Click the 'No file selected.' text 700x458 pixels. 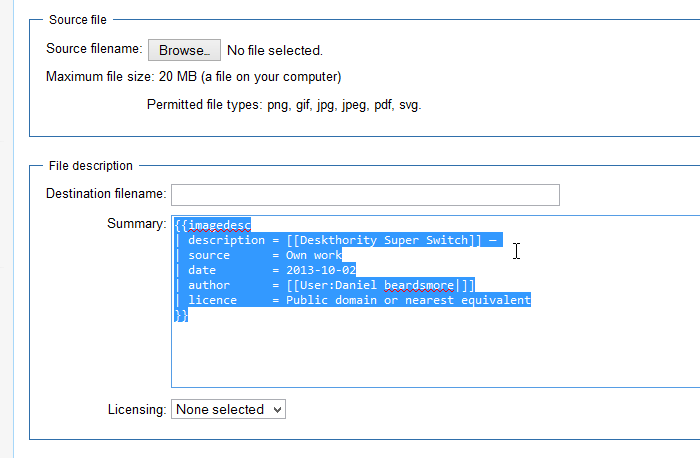pos(275,50)
